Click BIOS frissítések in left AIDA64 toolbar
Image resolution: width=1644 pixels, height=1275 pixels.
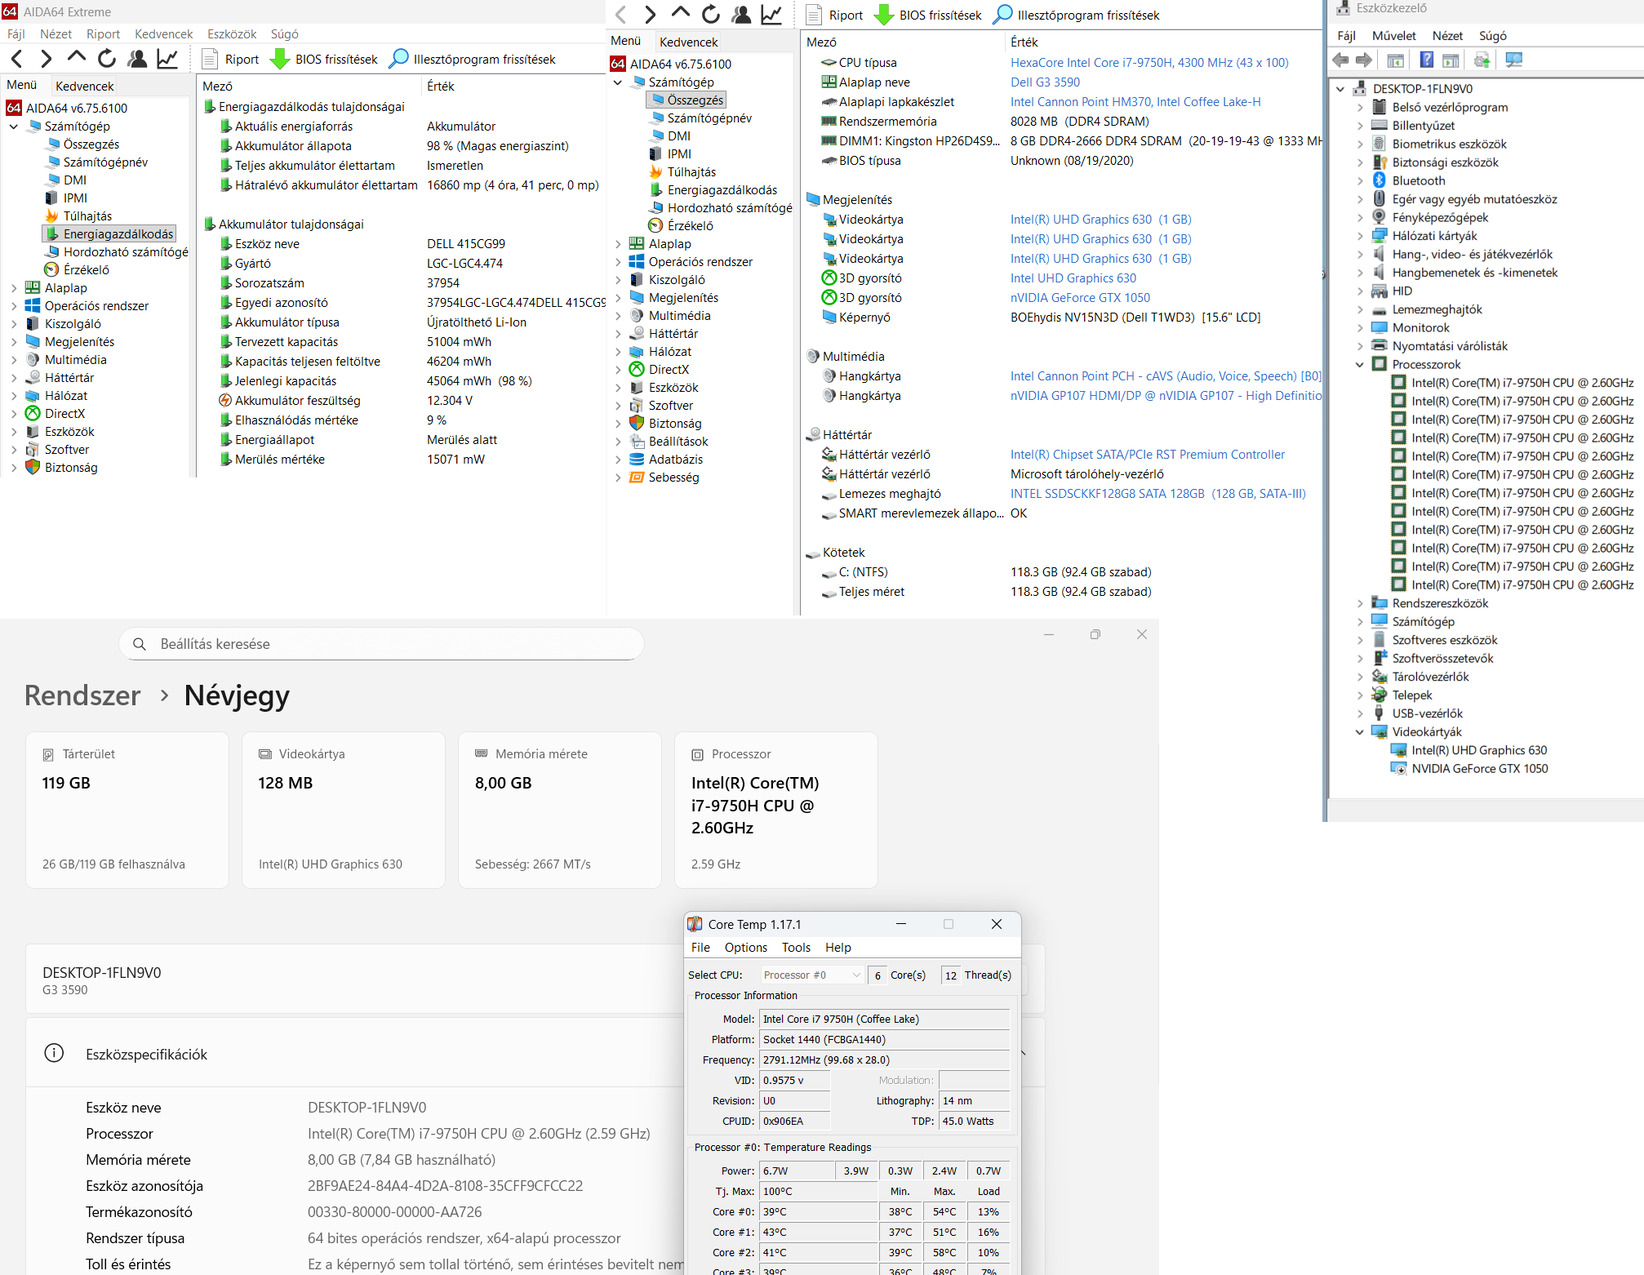[x=325, y=59]
